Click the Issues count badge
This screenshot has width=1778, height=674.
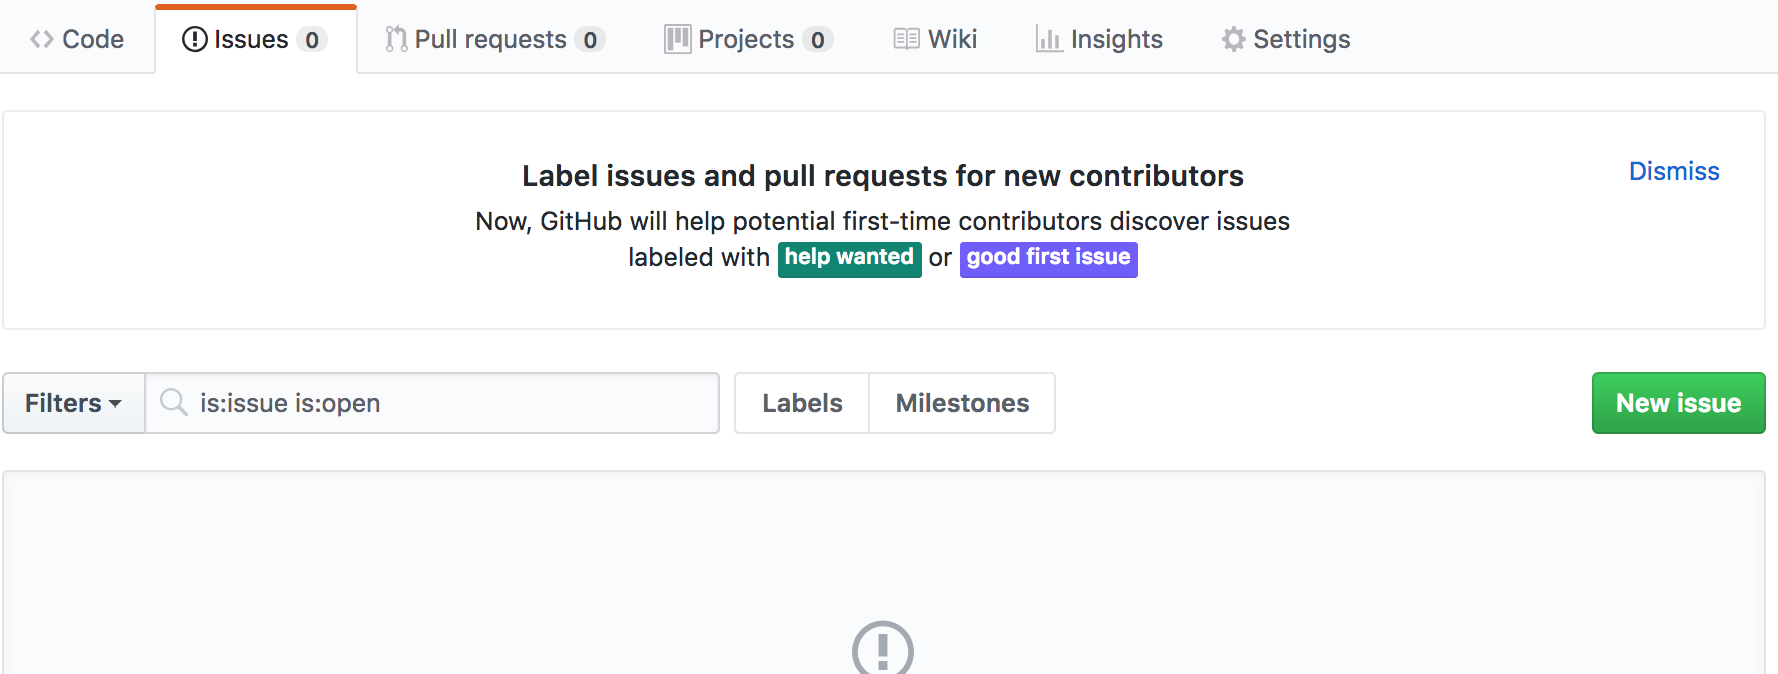point(312,40)
